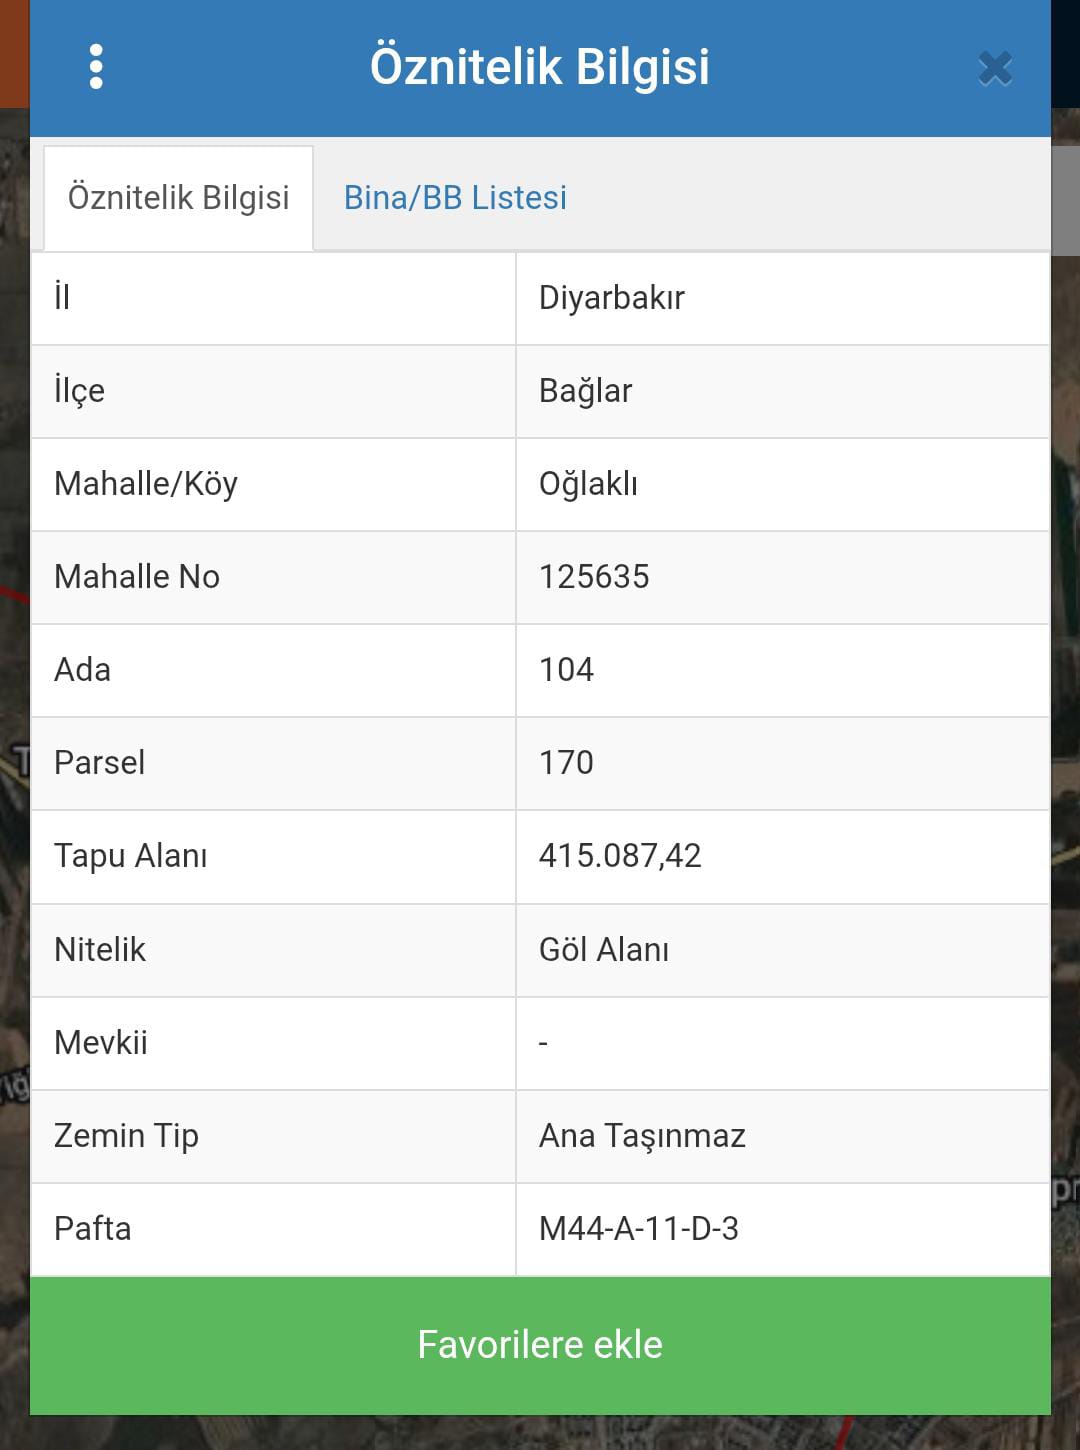Screen dimensions: 1080x1450
Task: Close the Öznitelik Bilgisi dialog
Action: pyautogui.click(x=995, y=68)
